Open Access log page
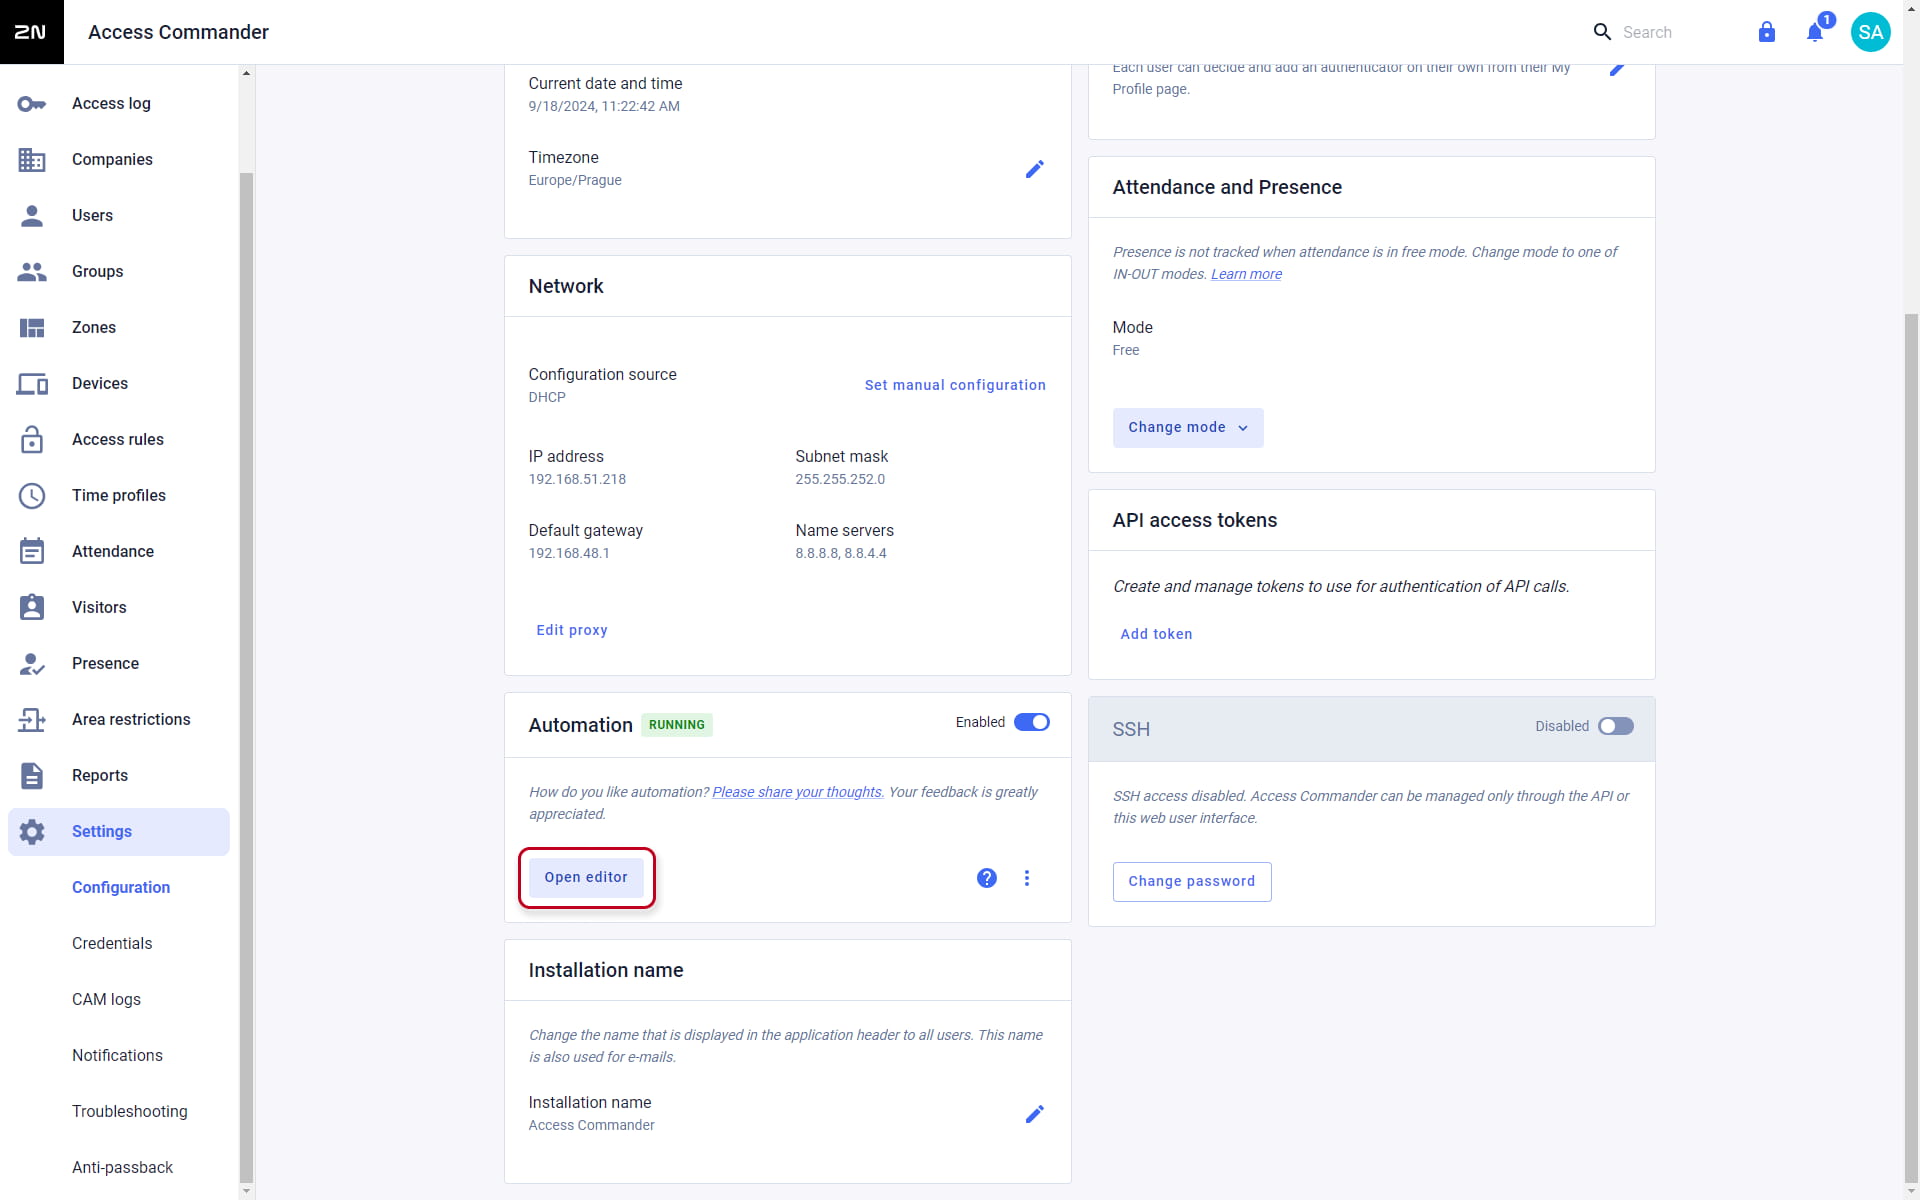Screen dimensions: 1920x1200 click(118, 104)
